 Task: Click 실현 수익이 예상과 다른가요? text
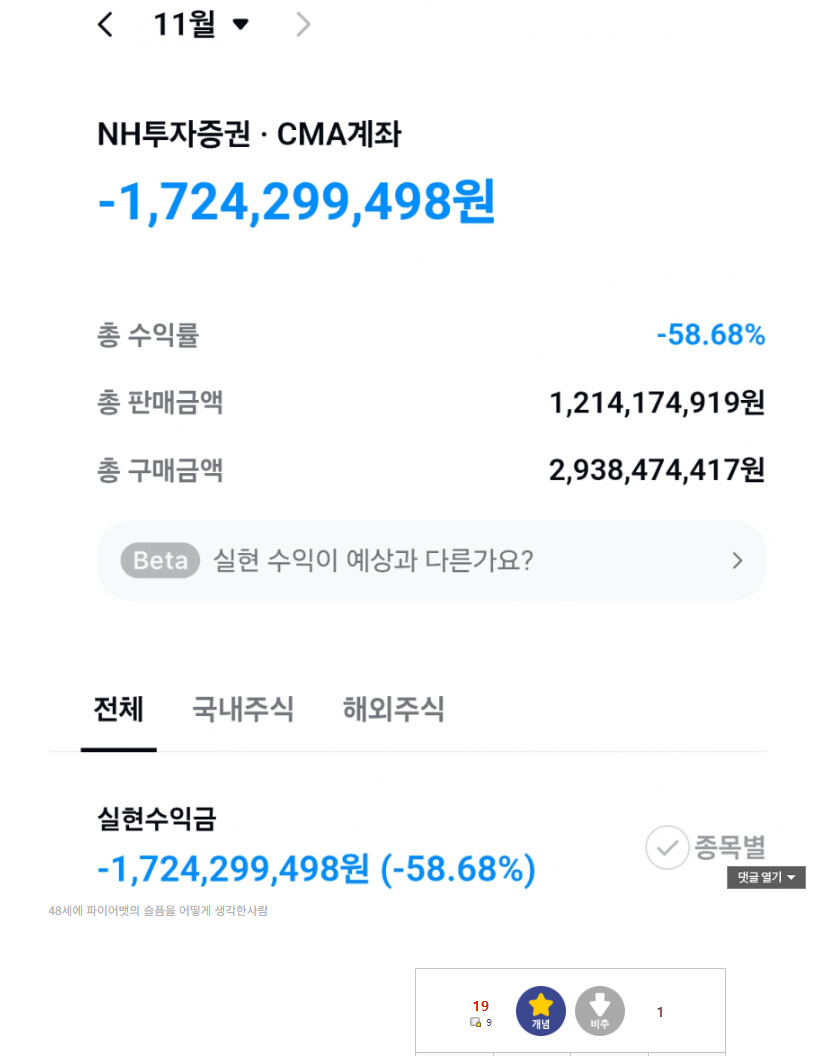coord(373,560)
